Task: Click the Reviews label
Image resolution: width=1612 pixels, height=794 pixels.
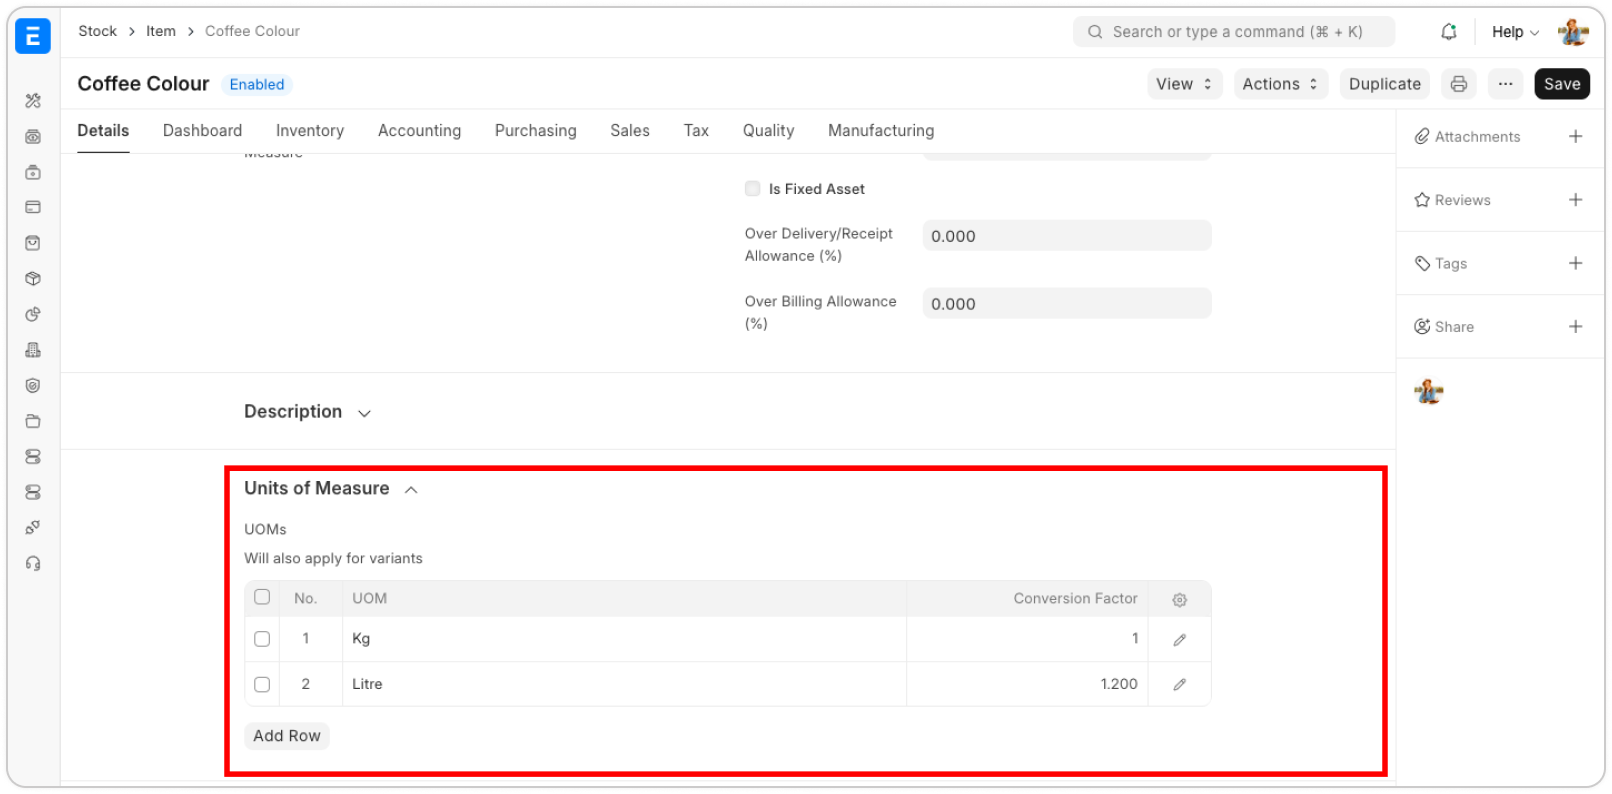Action: 1462,200
